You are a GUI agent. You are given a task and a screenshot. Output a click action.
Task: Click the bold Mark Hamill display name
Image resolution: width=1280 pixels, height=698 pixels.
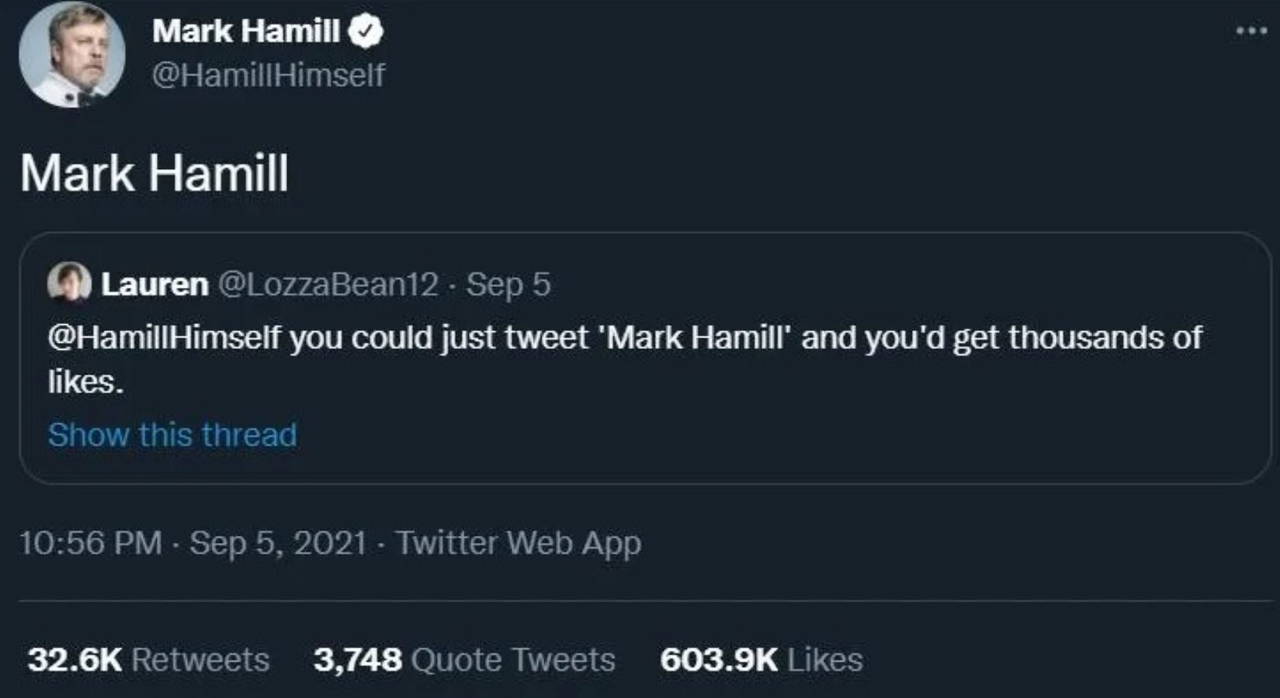(246, 32)
